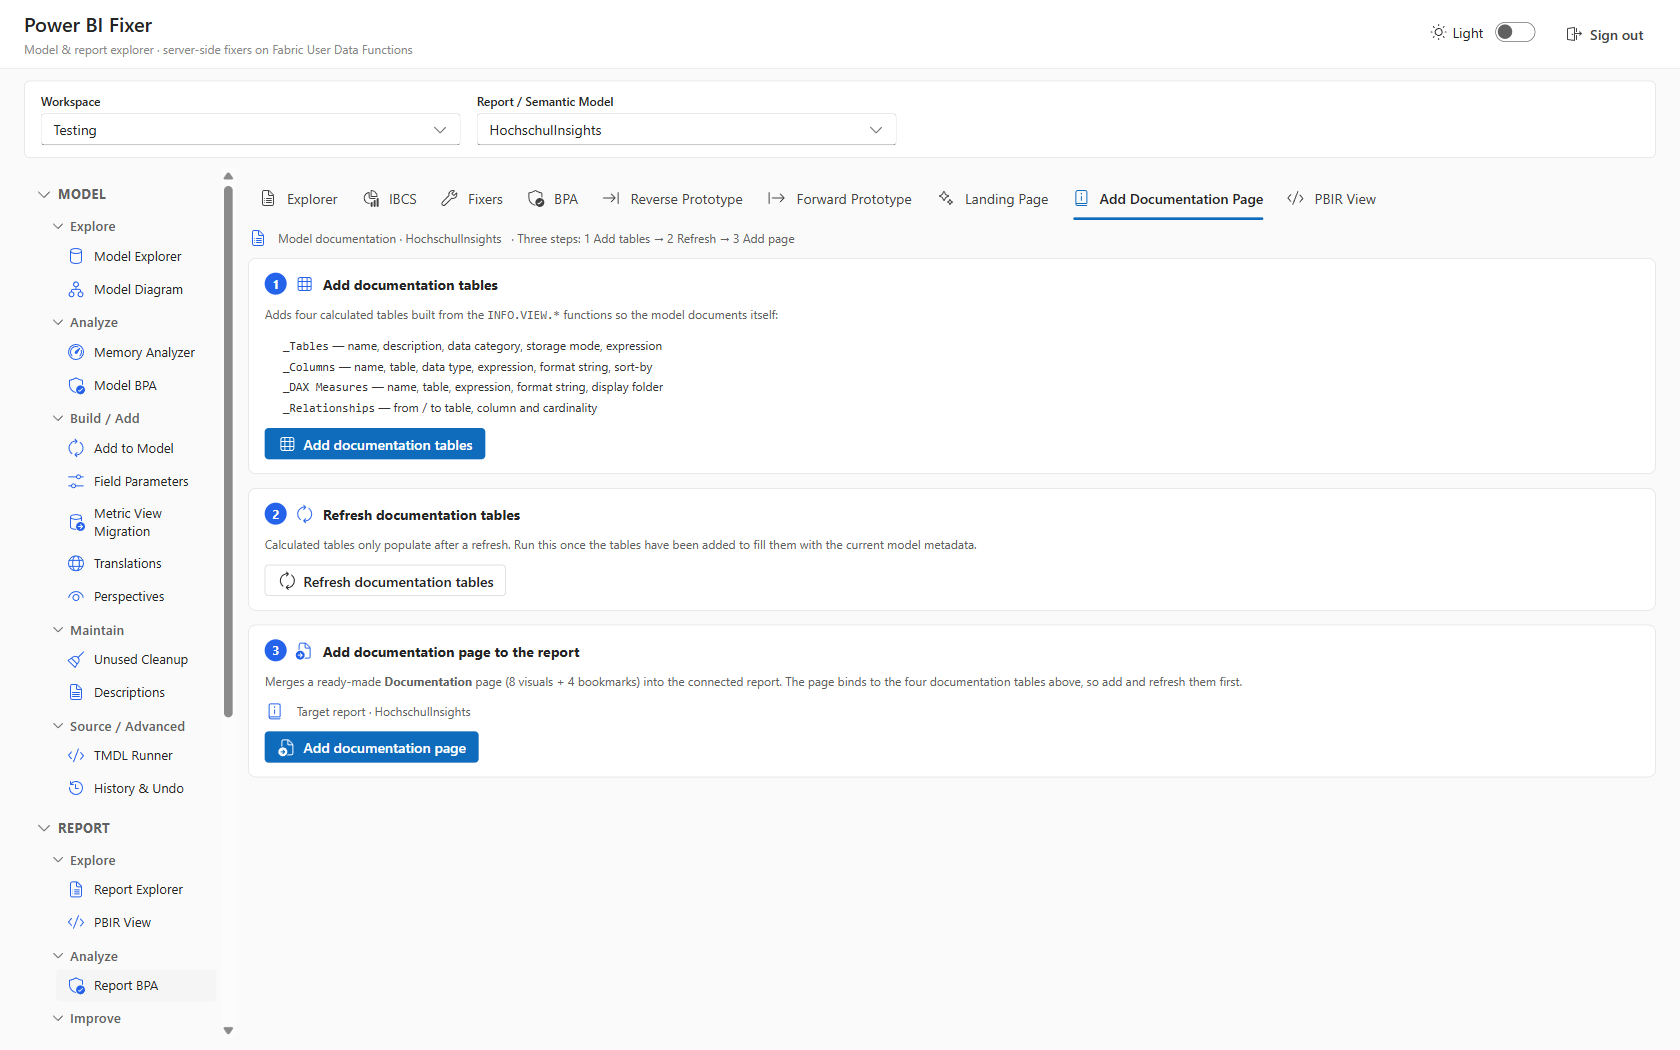
Task: Click the Perspectives eye icon
Action: click(x=76, y=596)
